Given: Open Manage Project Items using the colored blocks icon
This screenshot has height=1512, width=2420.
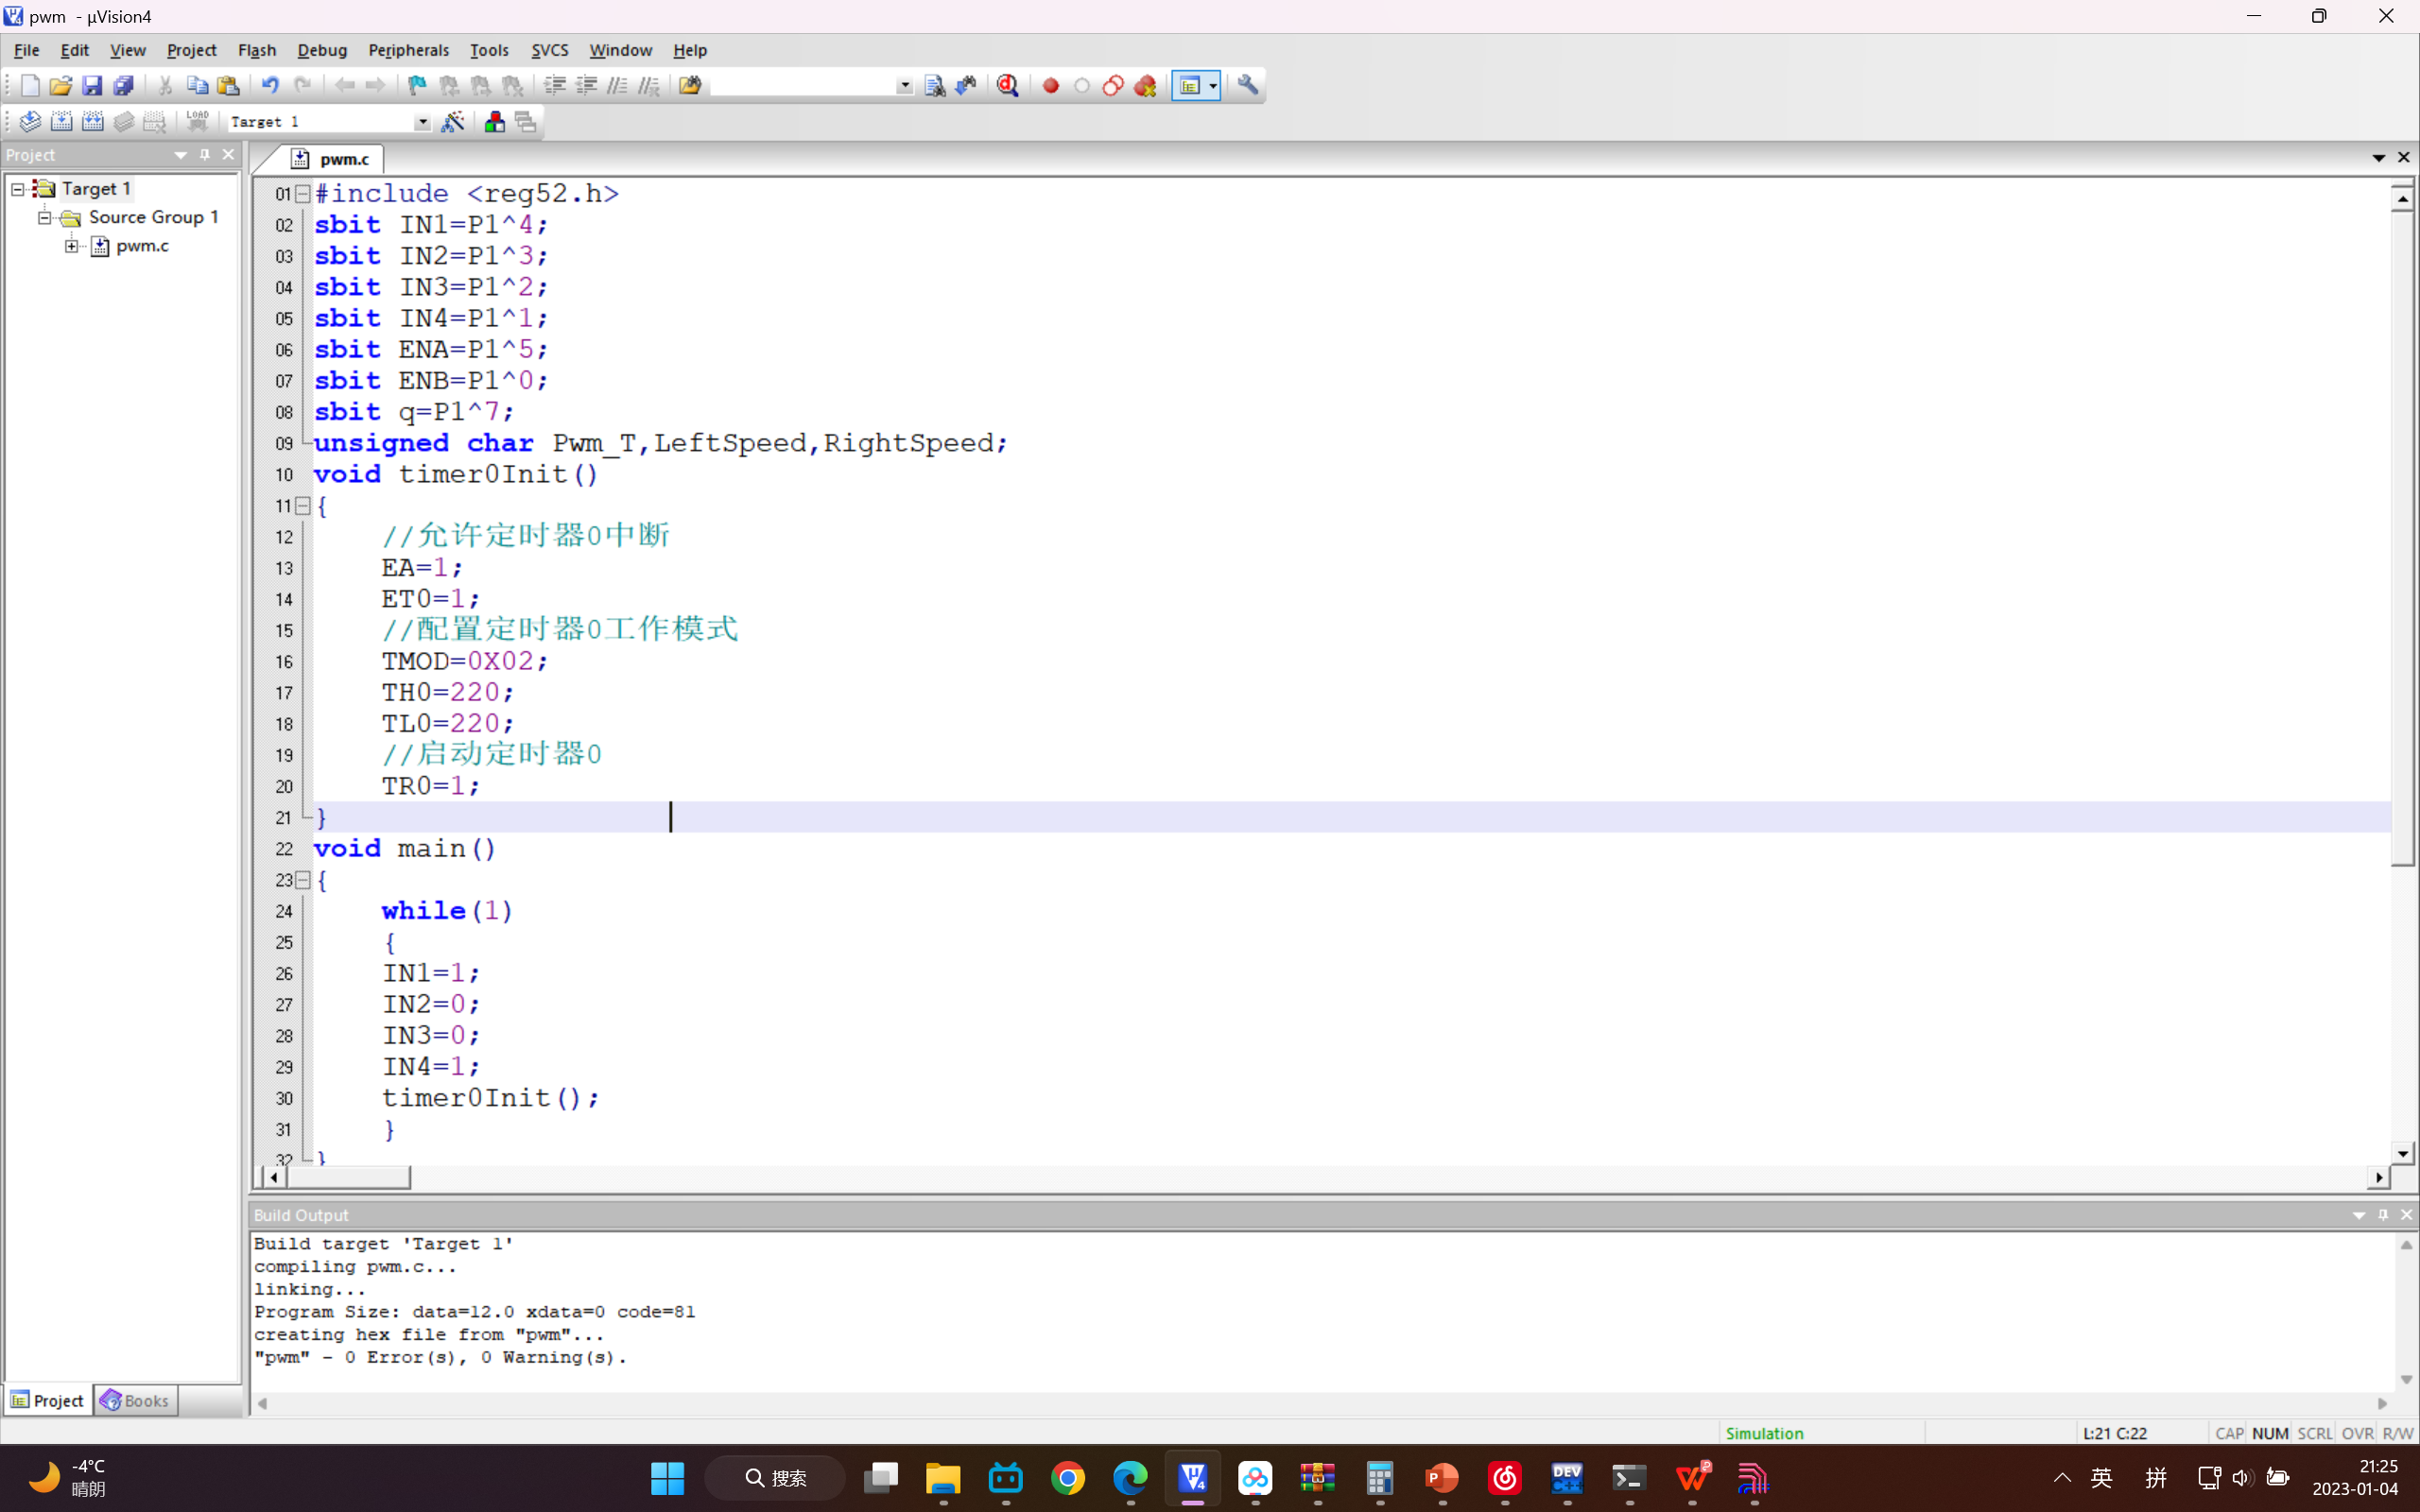Looking at the screenshot, I should pos(494,122).
